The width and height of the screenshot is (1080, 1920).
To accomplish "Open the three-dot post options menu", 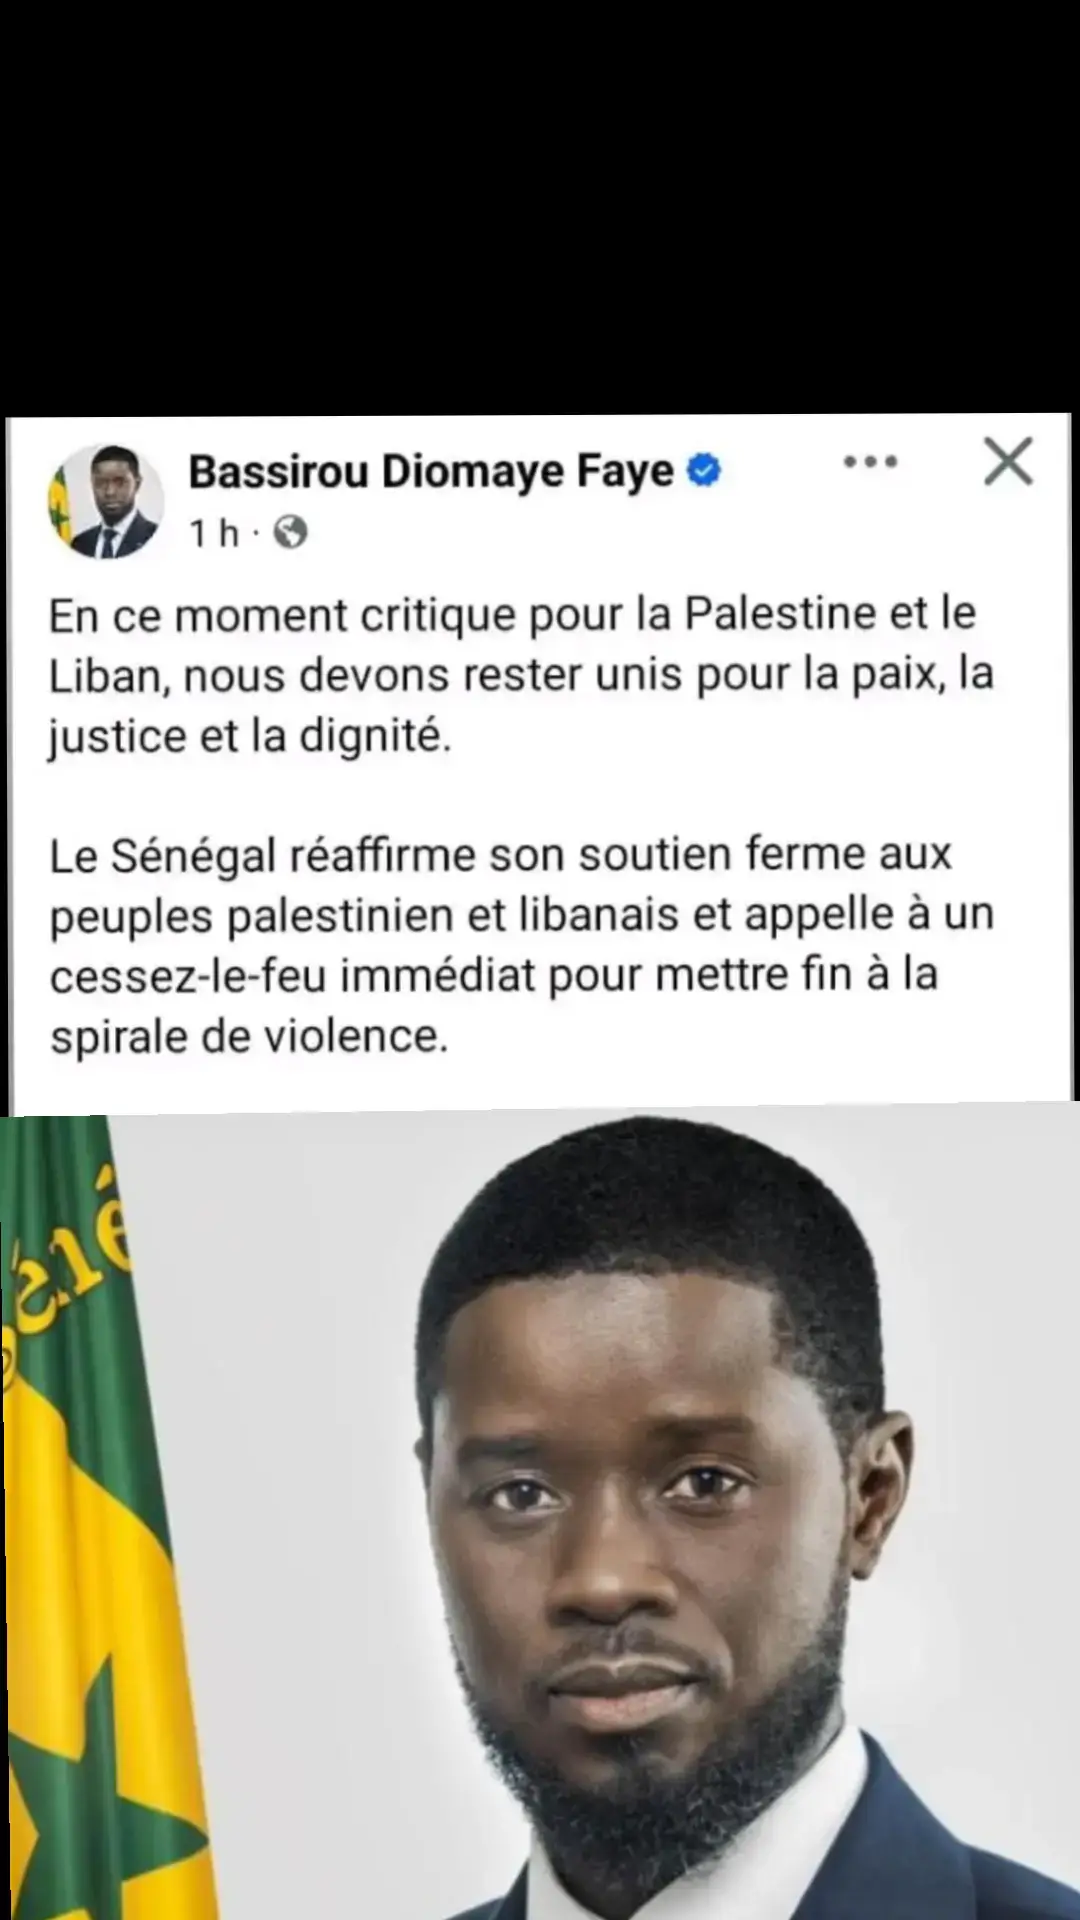I will click(870, 462).
